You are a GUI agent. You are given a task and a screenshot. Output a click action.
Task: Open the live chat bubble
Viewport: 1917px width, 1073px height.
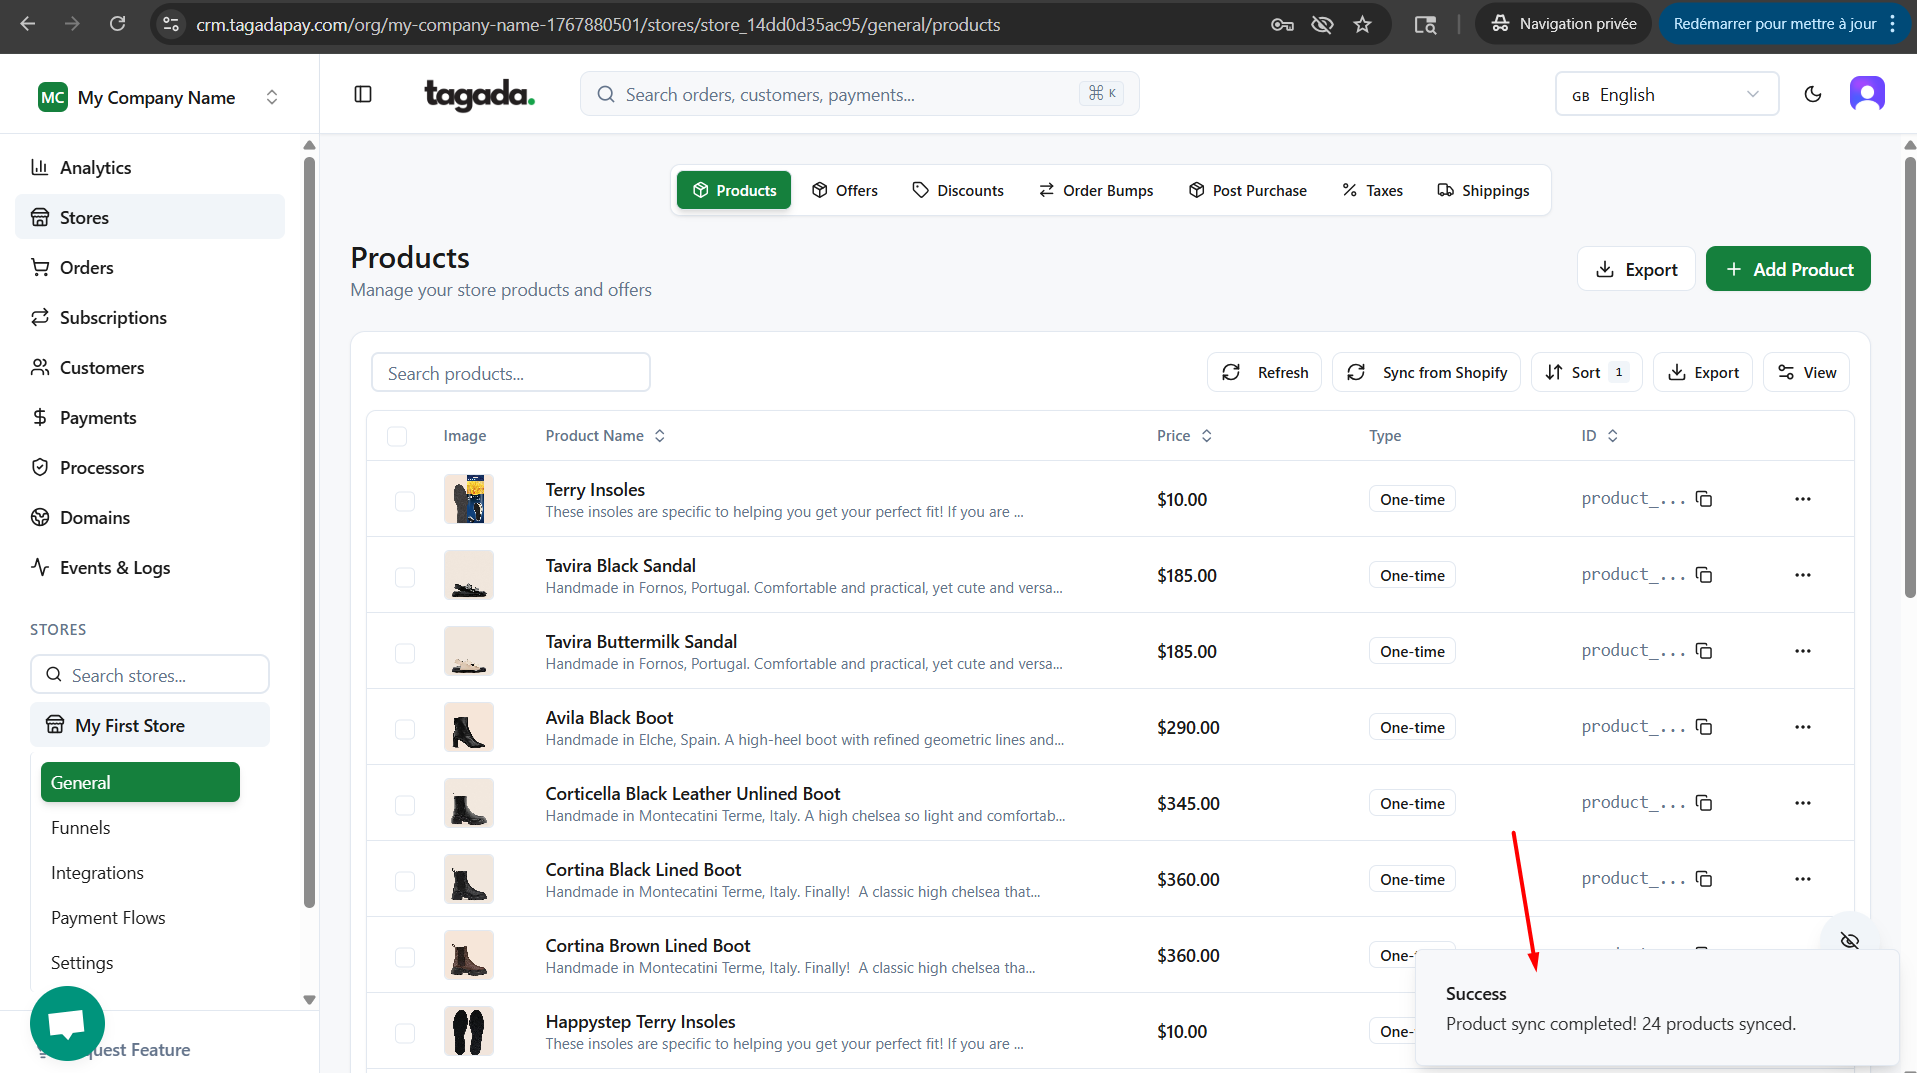[67, 1023]
